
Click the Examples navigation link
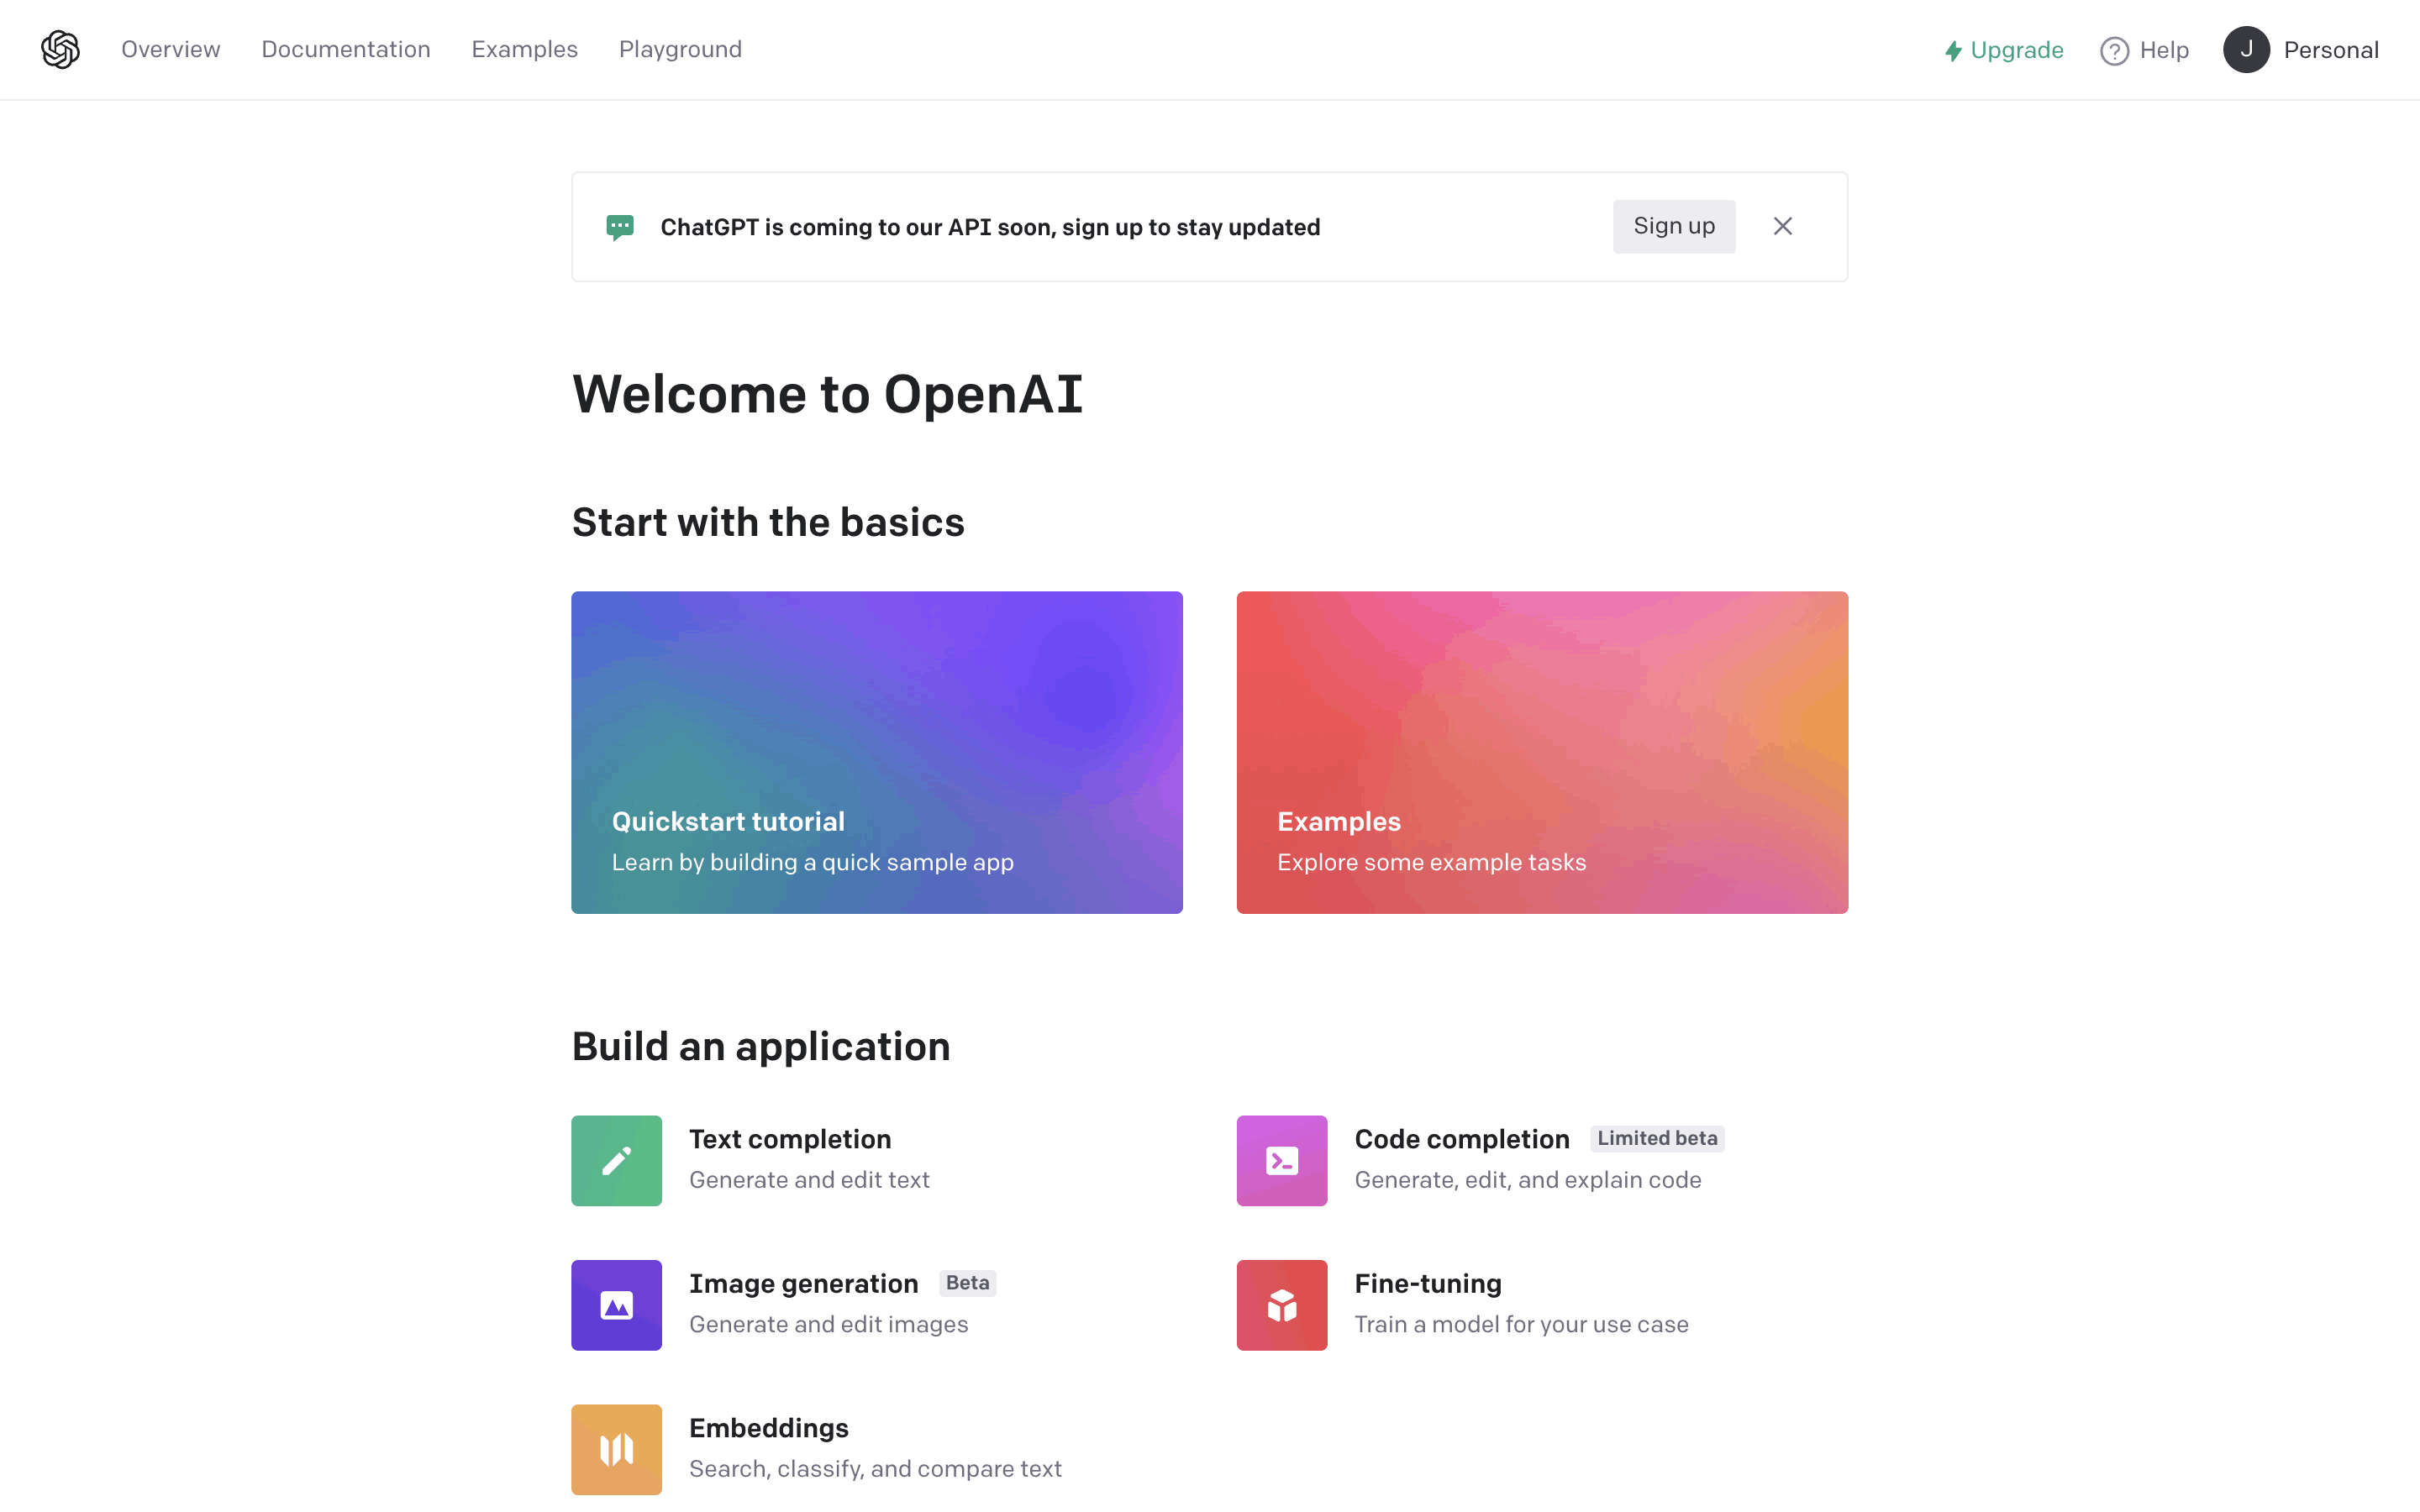(x=524, y=49)
